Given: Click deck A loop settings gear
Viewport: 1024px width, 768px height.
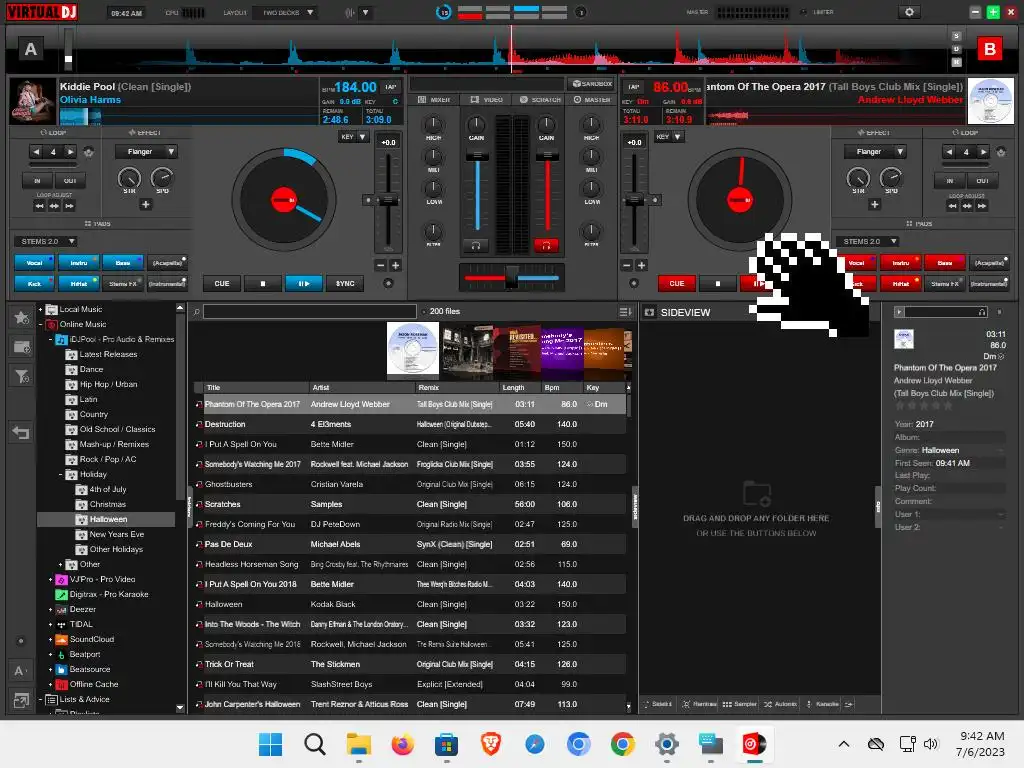Looking at the screenshot, I should 89,152.
